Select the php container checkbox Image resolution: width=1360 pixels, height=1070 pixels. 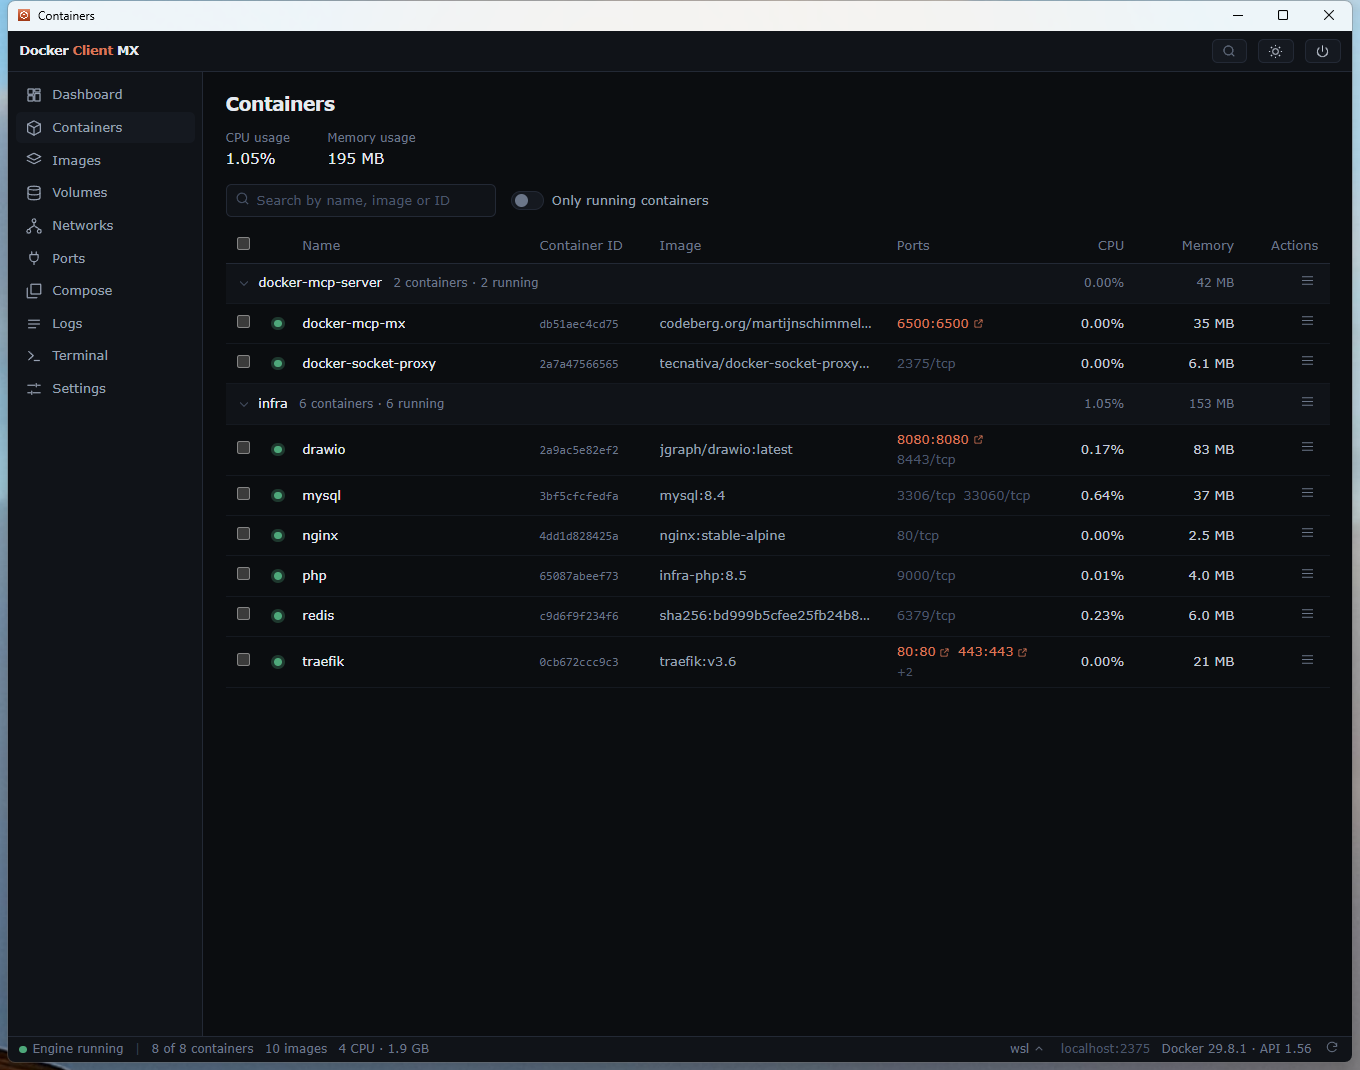[243, 574]
